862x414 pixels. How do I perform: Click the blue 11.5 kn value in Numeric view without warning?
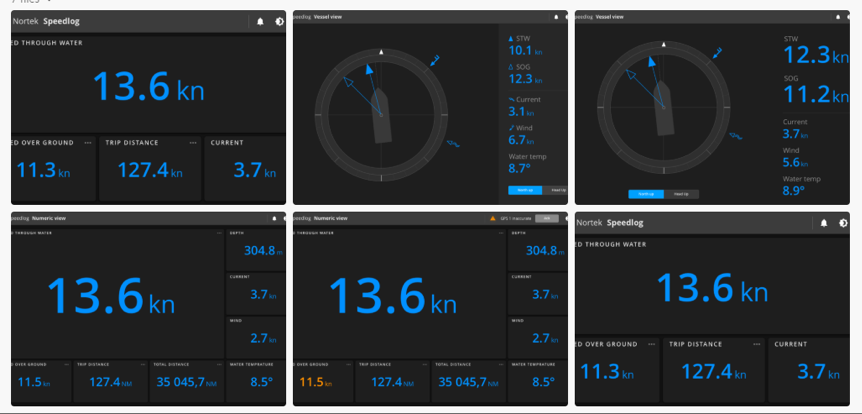34,382
